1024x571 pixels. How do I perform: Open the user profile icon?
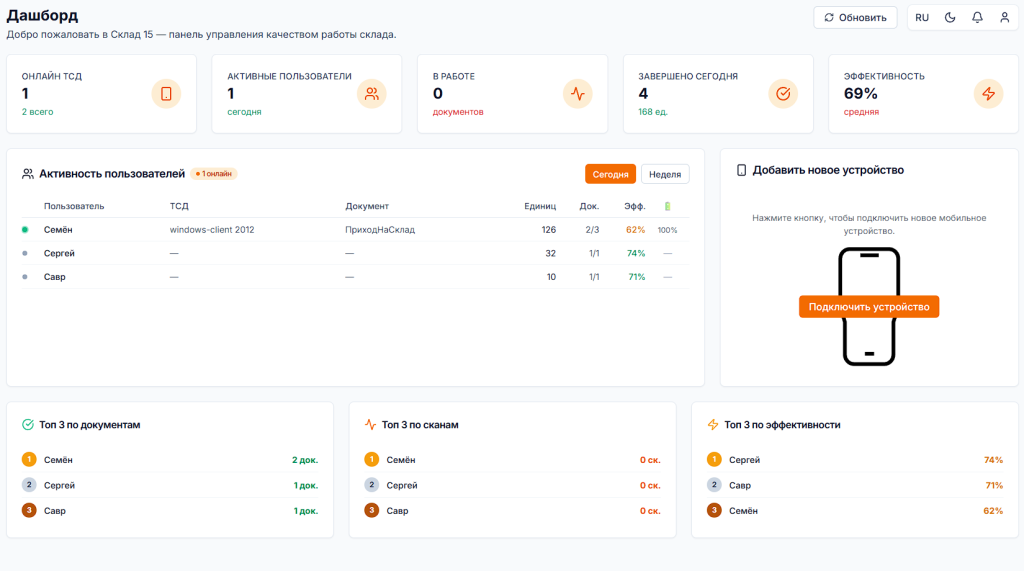1004,18
